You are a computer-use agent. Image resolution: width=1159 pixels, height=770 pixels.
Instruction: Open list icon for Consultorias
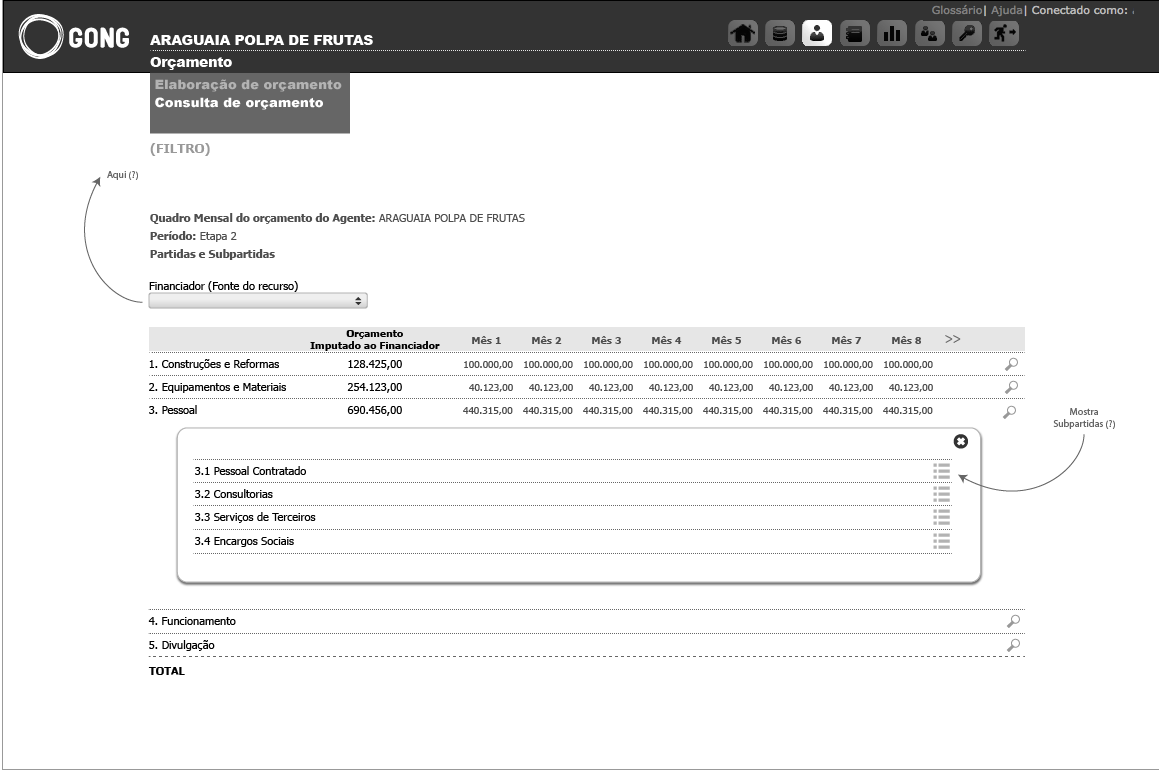coord(942,494)
